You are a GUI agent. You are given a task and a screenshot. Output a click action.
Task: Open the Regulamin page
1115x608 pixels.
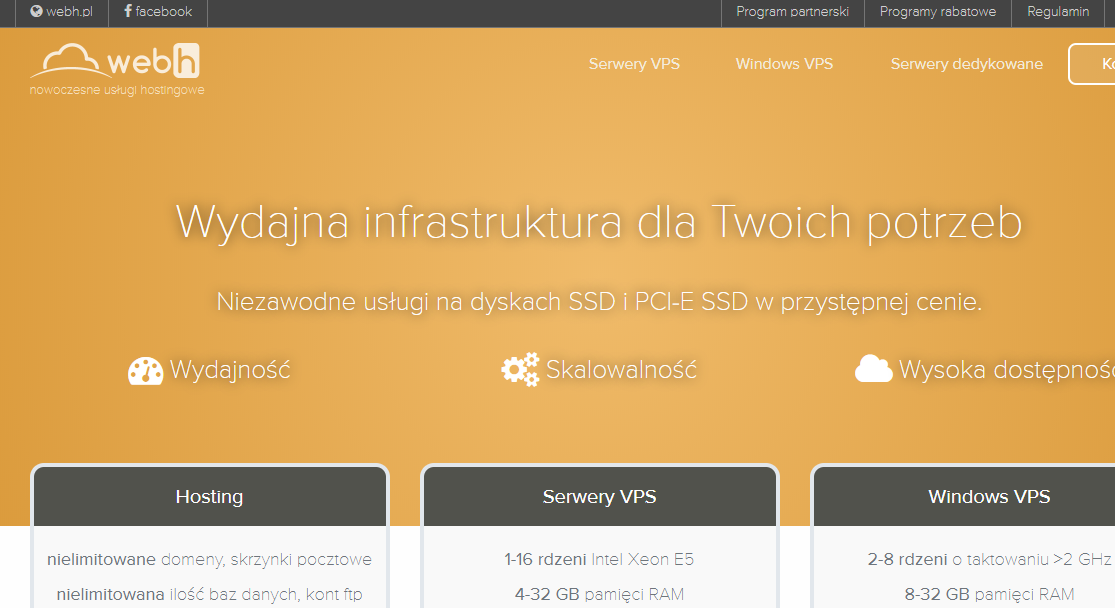tap(1058, 12)
